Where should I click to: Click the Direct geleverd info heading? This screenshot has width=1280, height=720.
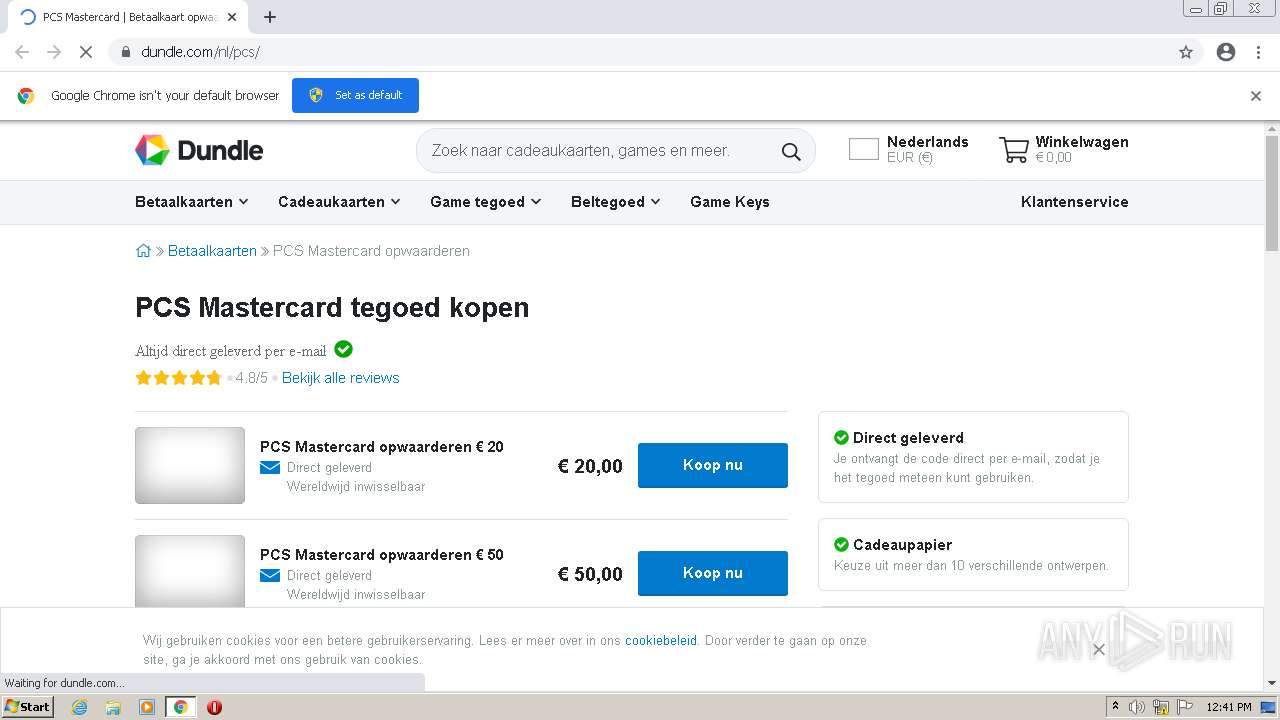pyautogui.click(x=908, y=438)
